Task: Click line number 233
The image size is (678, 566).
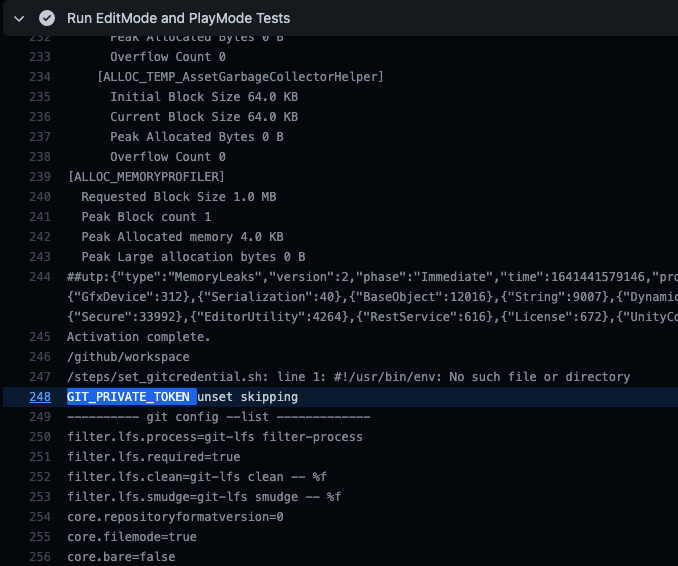Action: coord(40,57)
